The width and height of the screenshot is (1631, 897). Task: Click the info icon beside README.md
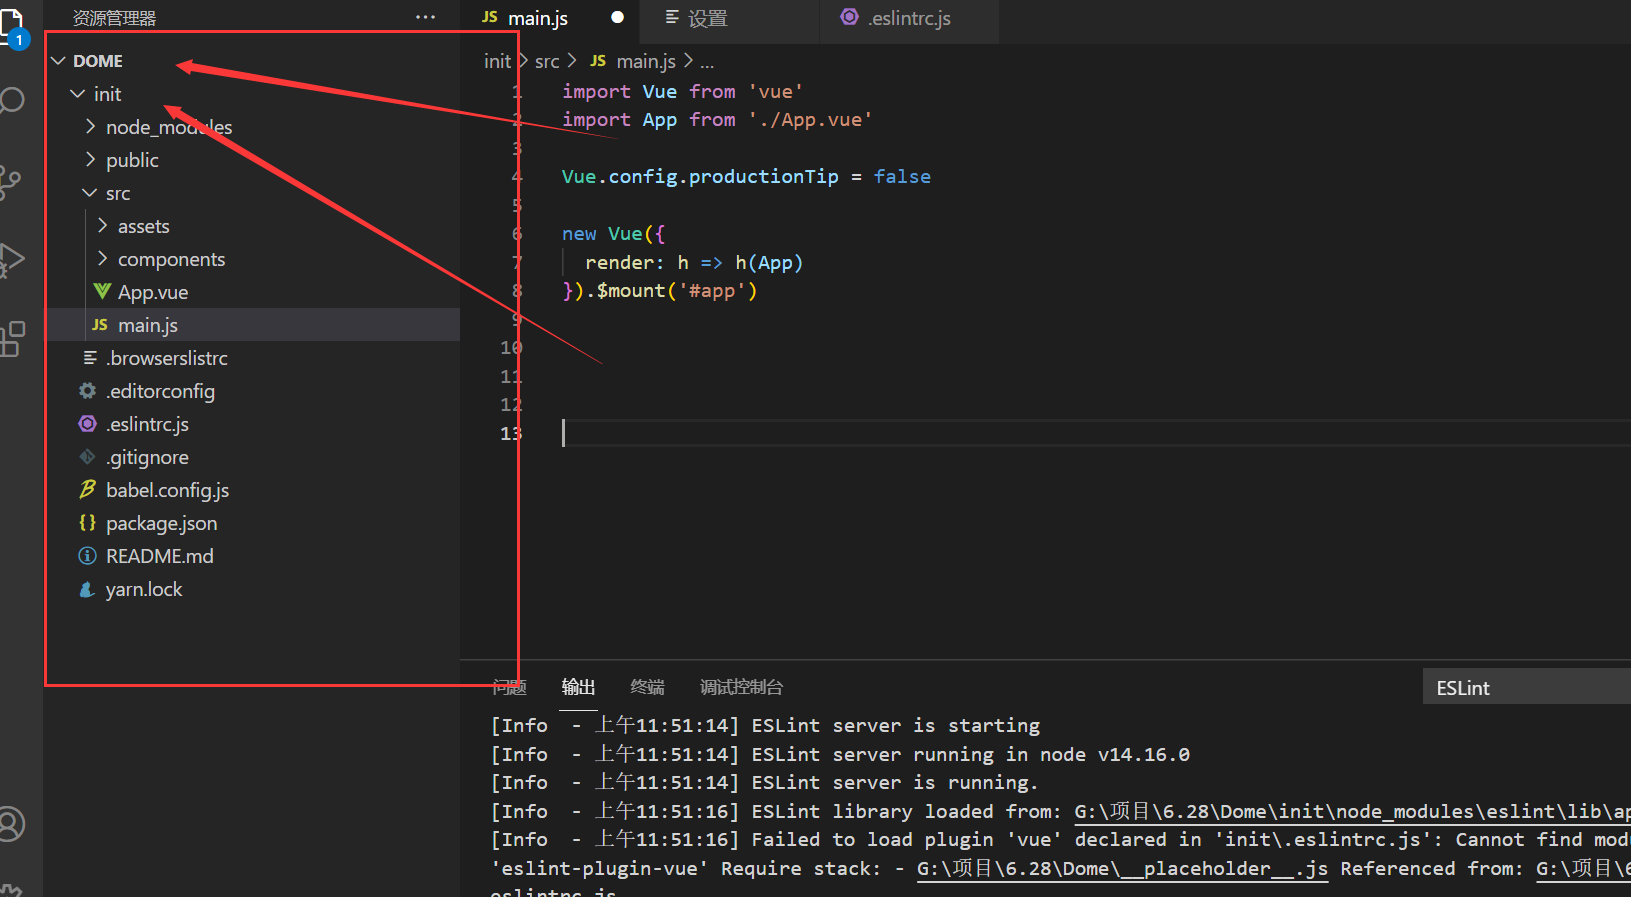point(87,556)
